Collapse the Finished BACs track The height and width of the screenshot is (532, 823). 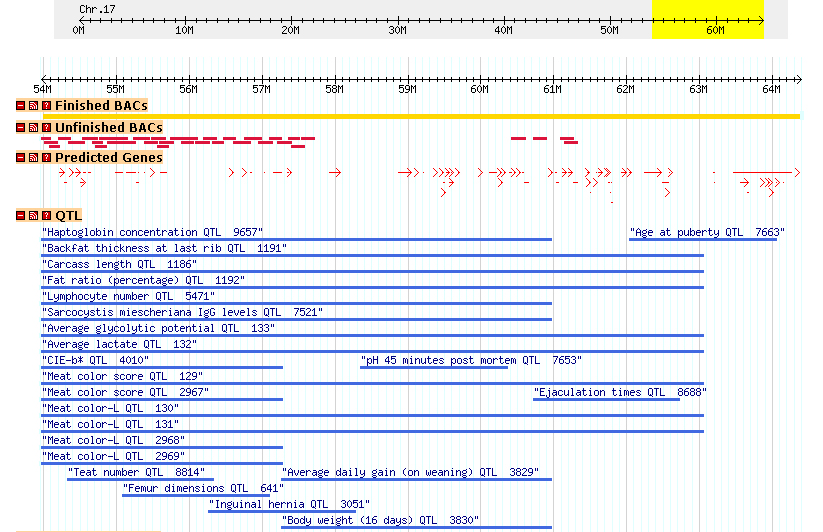(x=20, y=106)
